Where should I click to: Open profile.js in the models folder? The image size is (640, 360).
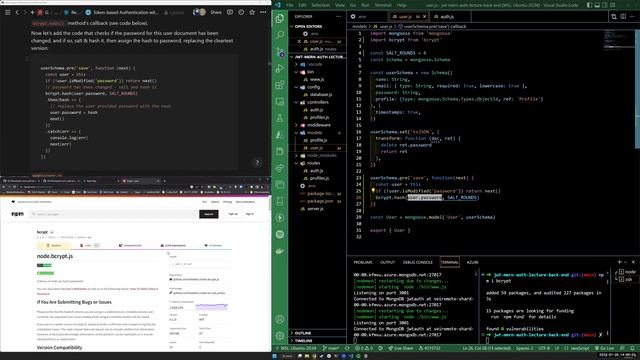click(318, 140)
